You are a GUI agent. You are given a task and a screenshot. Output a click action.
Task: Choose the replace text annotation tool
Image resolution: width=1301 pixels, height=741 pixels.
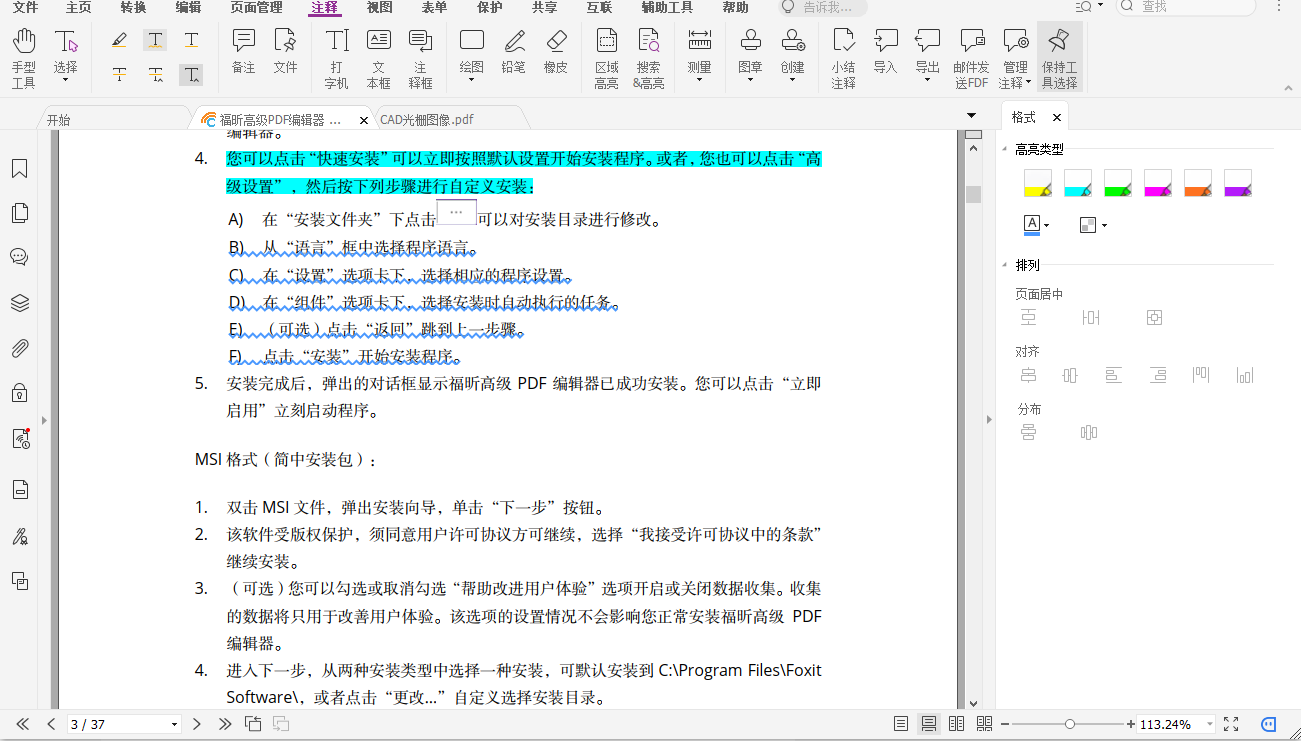[x=155, y=75]
